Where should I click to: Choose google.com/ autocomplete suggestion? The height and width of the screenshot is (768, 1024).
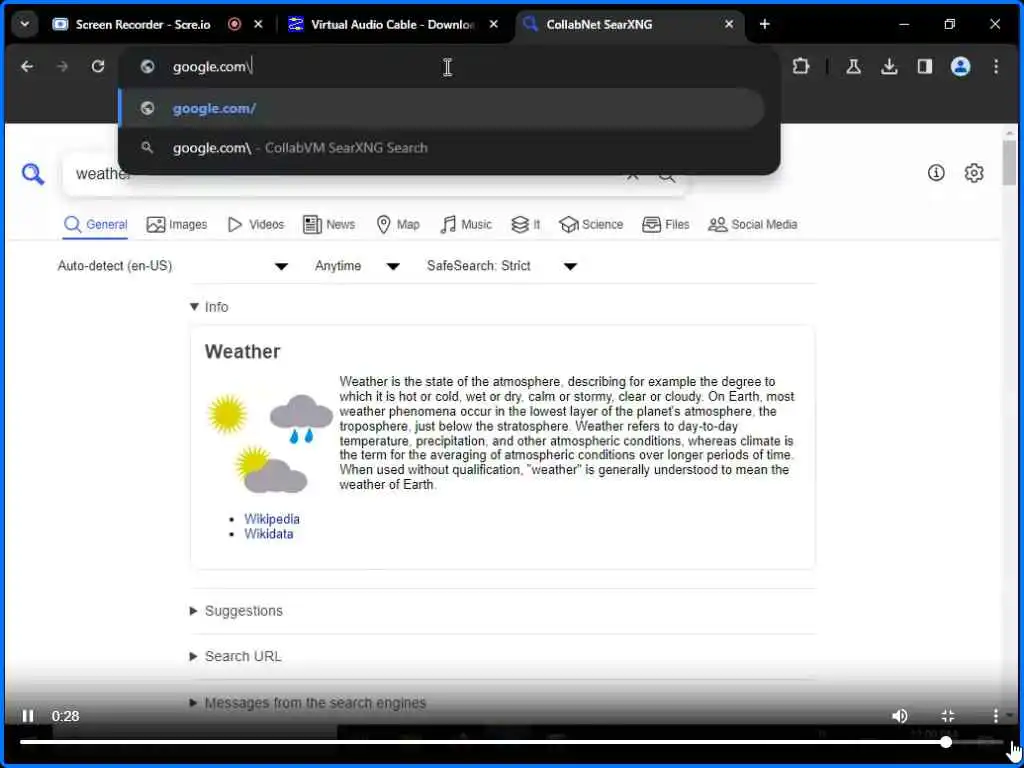click(442, 108)
